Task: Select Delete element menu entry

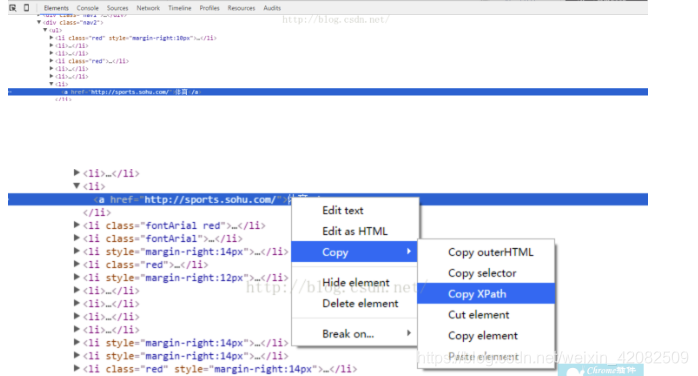Action: click(x=354, y=303)
